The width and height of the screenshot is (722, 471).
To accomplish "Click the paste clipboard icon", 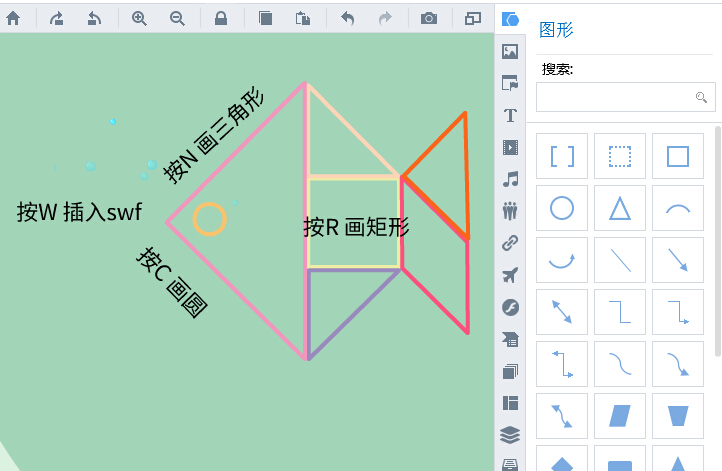I will [303, 18].
